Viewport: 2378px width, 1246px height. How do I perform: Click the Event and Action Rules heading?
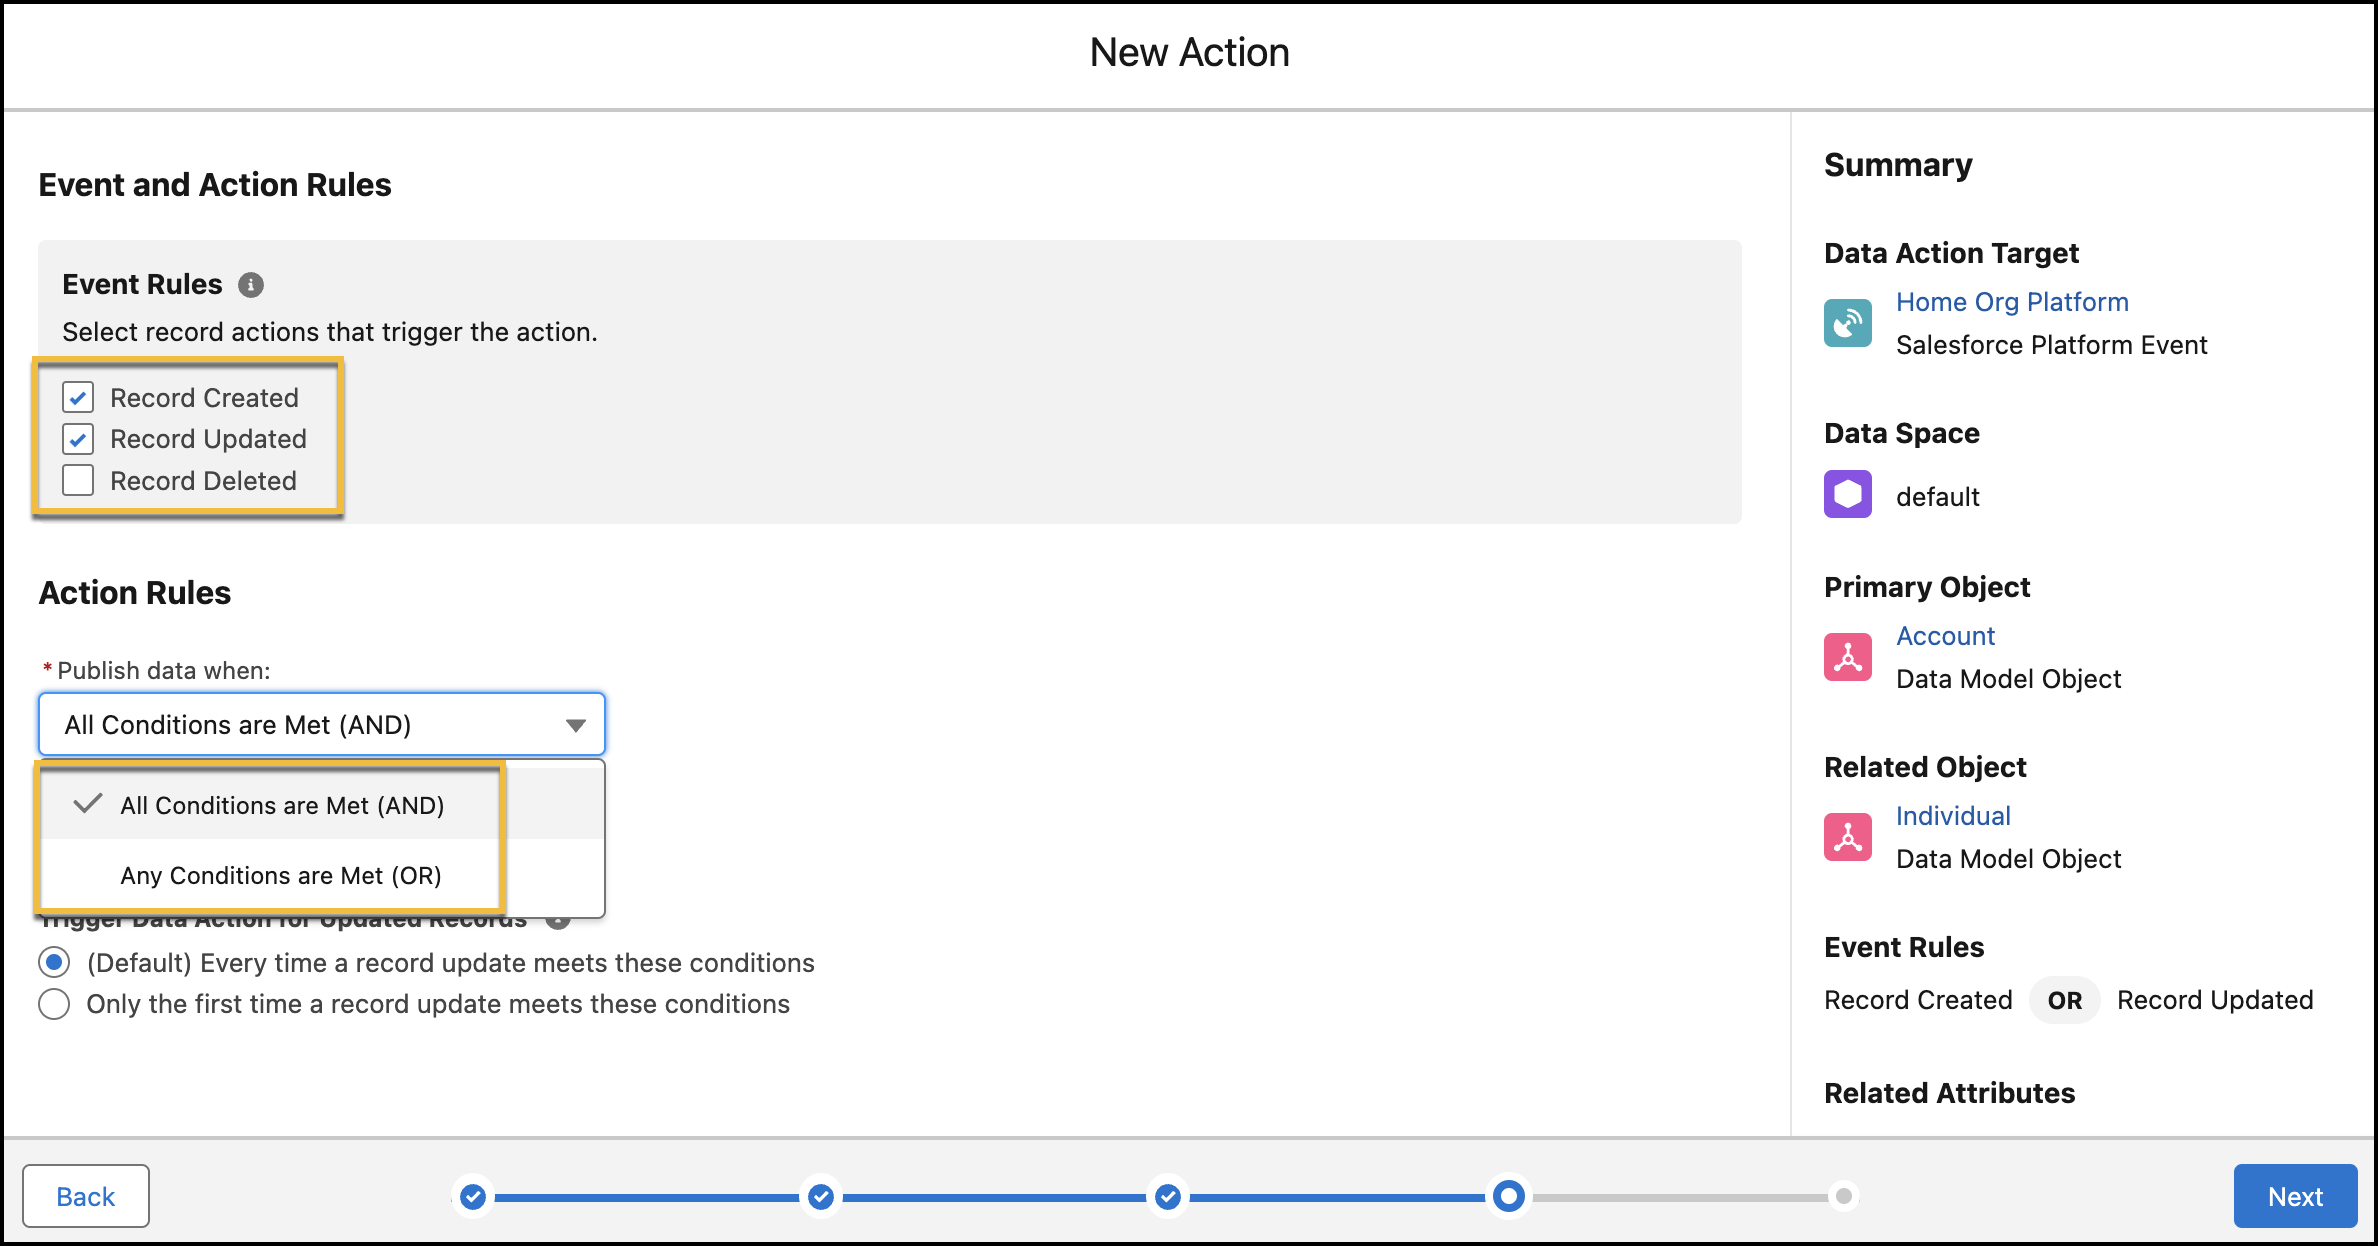[x=215, y=185]
